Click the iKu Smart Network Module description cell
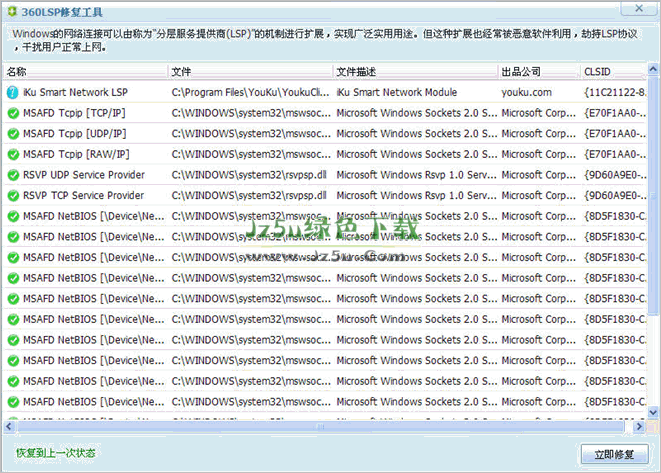Image resolution: width=661 pixels, height=473 pixels. point(397,92)
